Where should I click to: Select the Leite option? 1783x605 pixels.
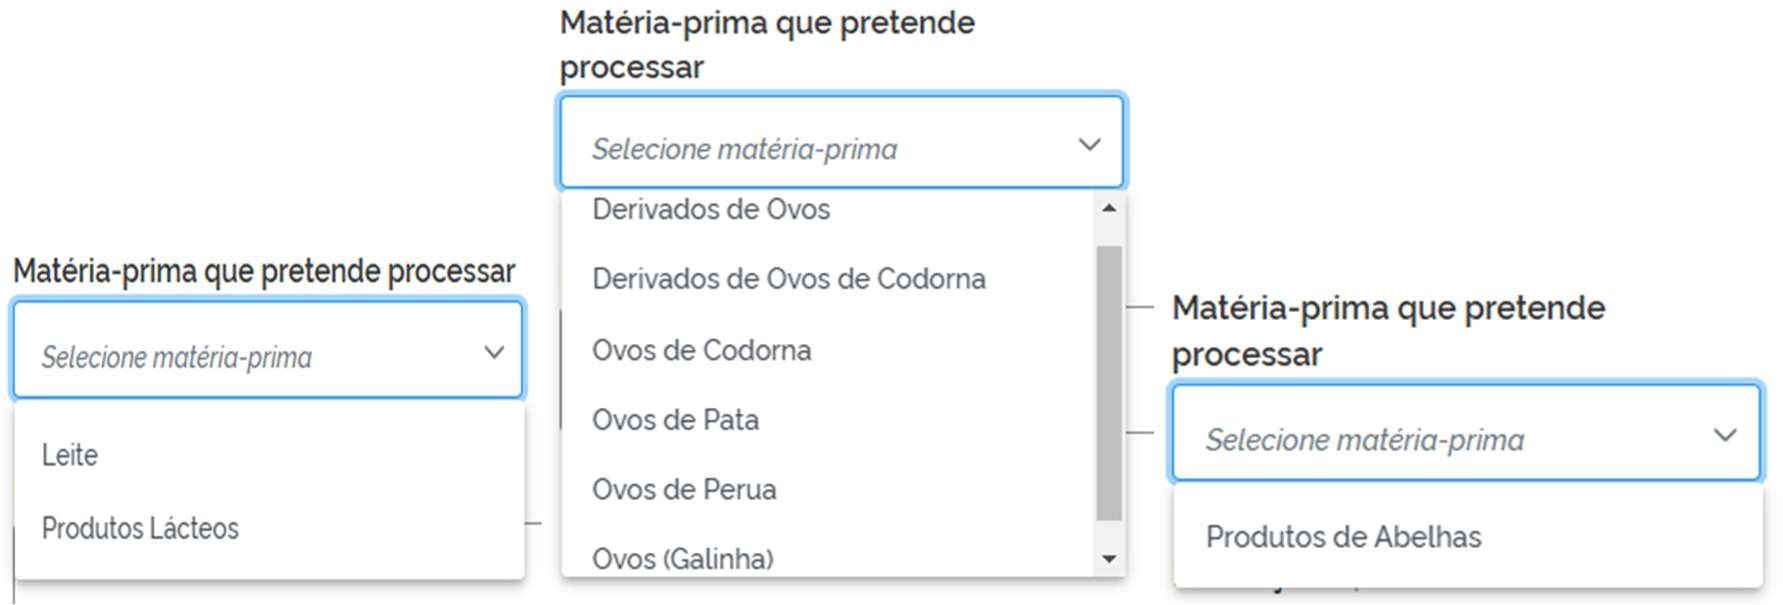(x=70, y=456)
